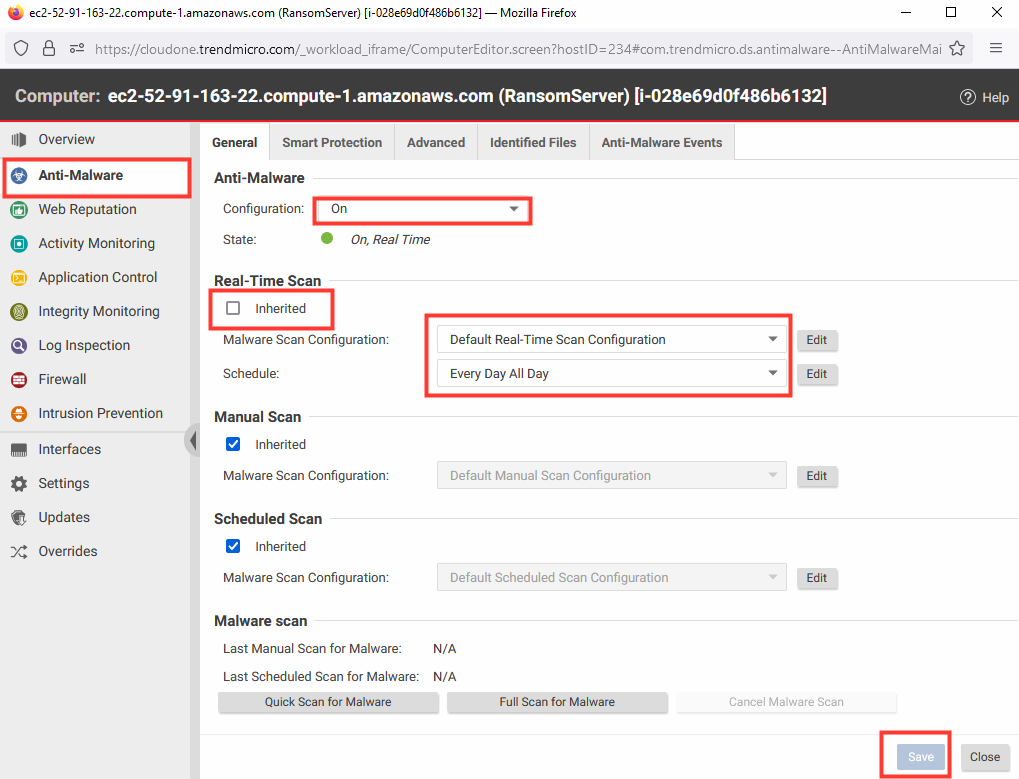Click Last Scheduled Scan for Malware N/A value
The height and width of the screenshot is (779, 1019).
(445, 677)
